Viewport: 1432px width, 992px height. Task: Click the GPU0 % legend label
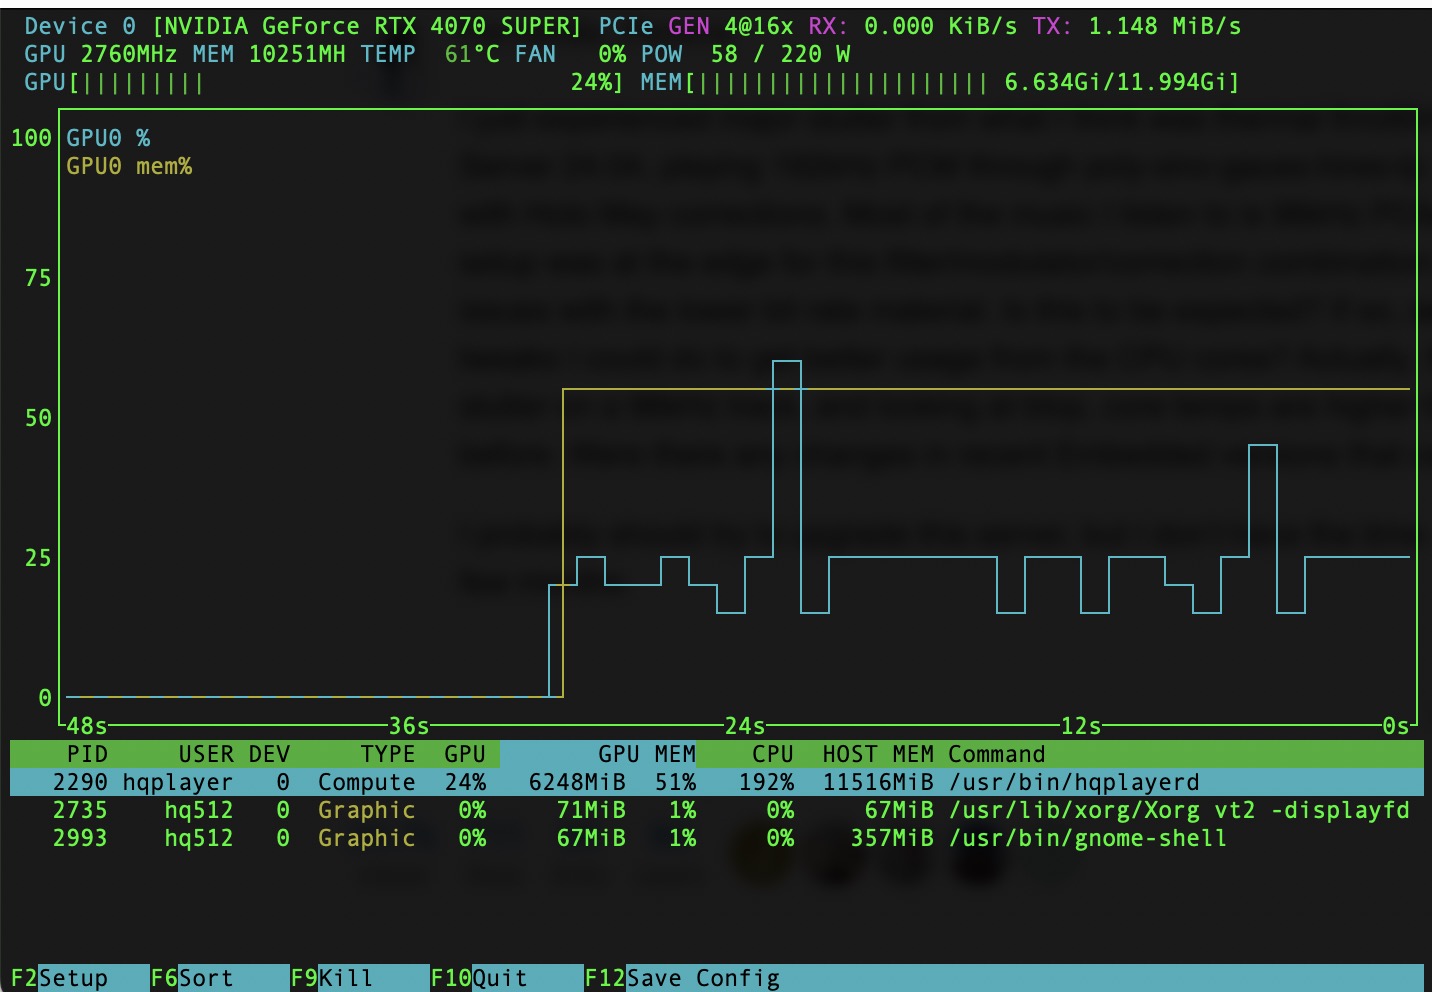pyautogui.click(x=108, y=138)
